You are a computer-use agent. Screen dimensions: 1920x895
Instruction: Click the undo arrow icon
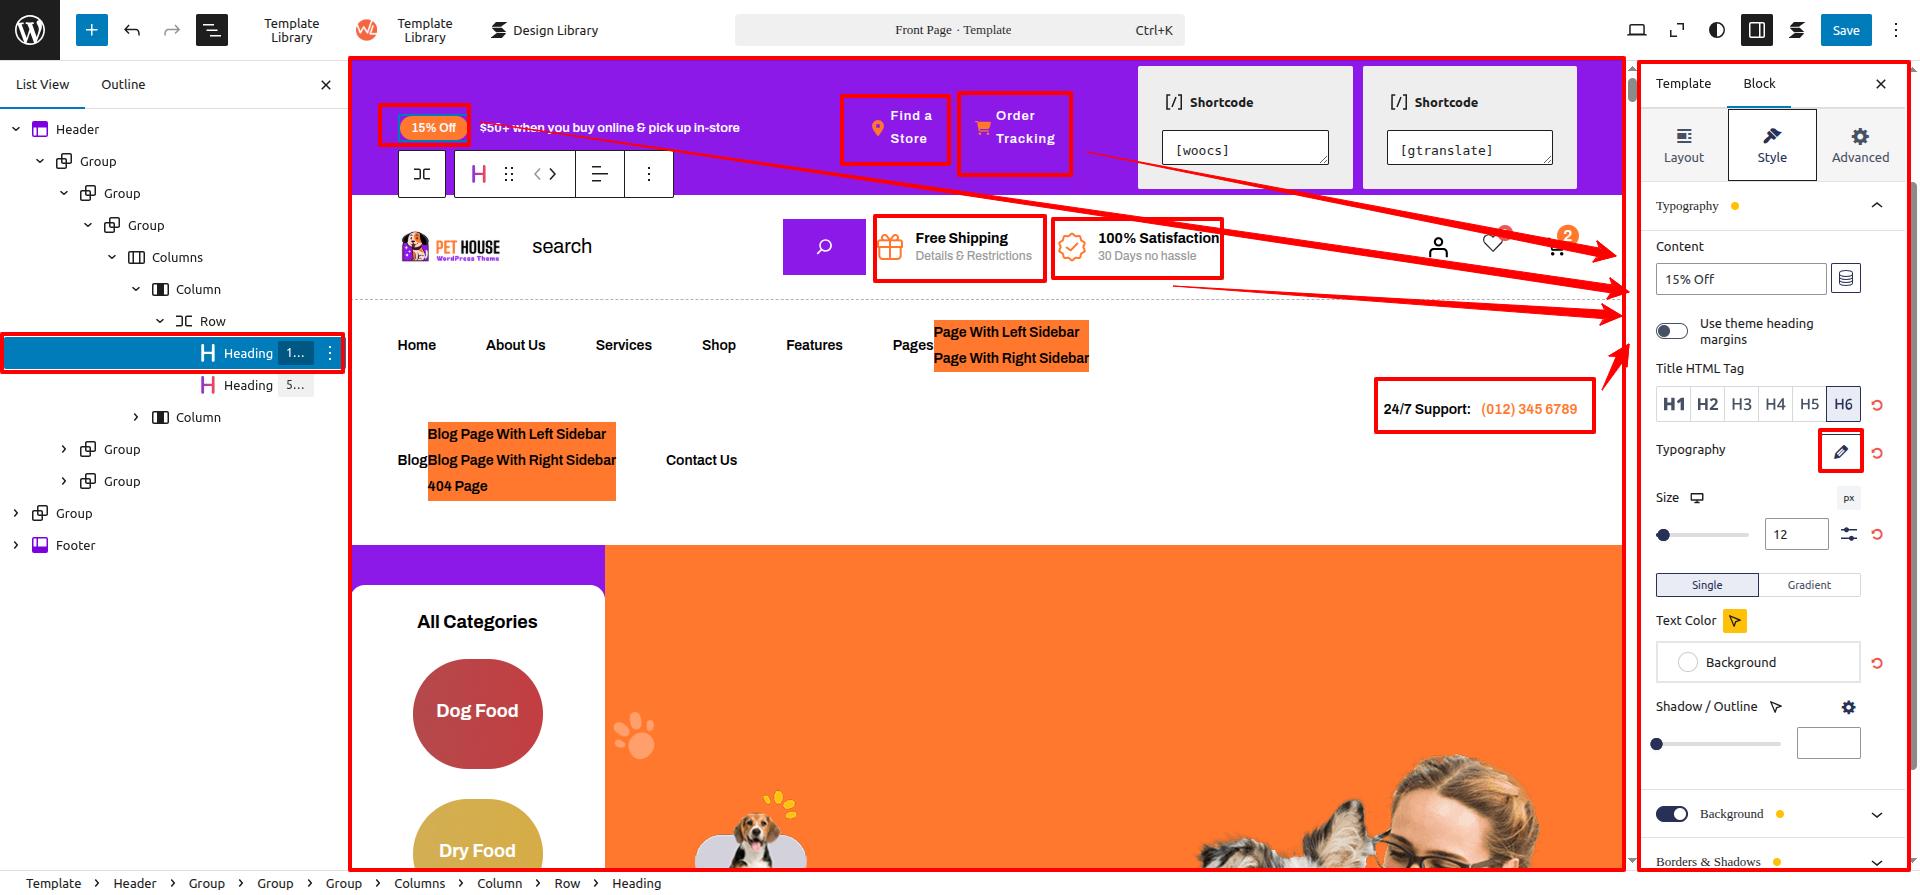[x=132, y=30]
